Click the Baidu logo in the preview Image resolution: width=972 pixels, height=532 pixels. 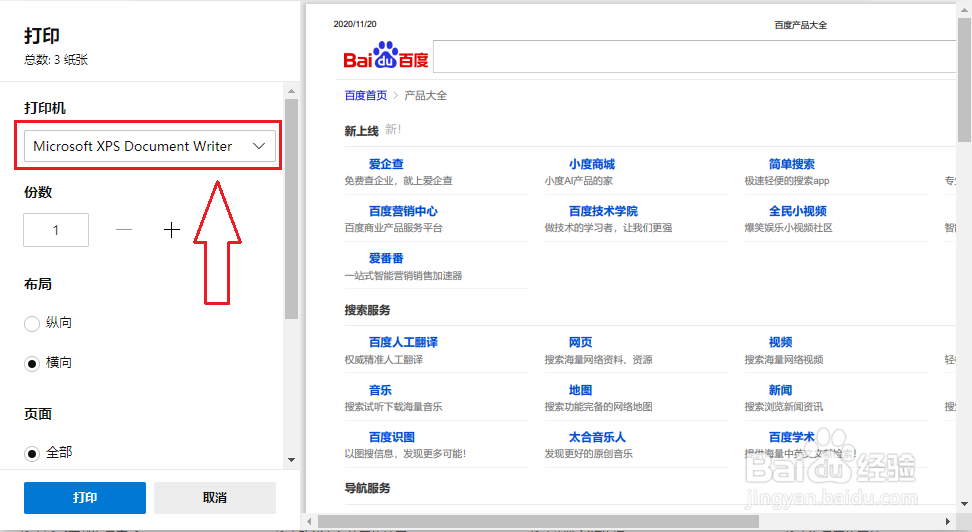tap(386, 56)
